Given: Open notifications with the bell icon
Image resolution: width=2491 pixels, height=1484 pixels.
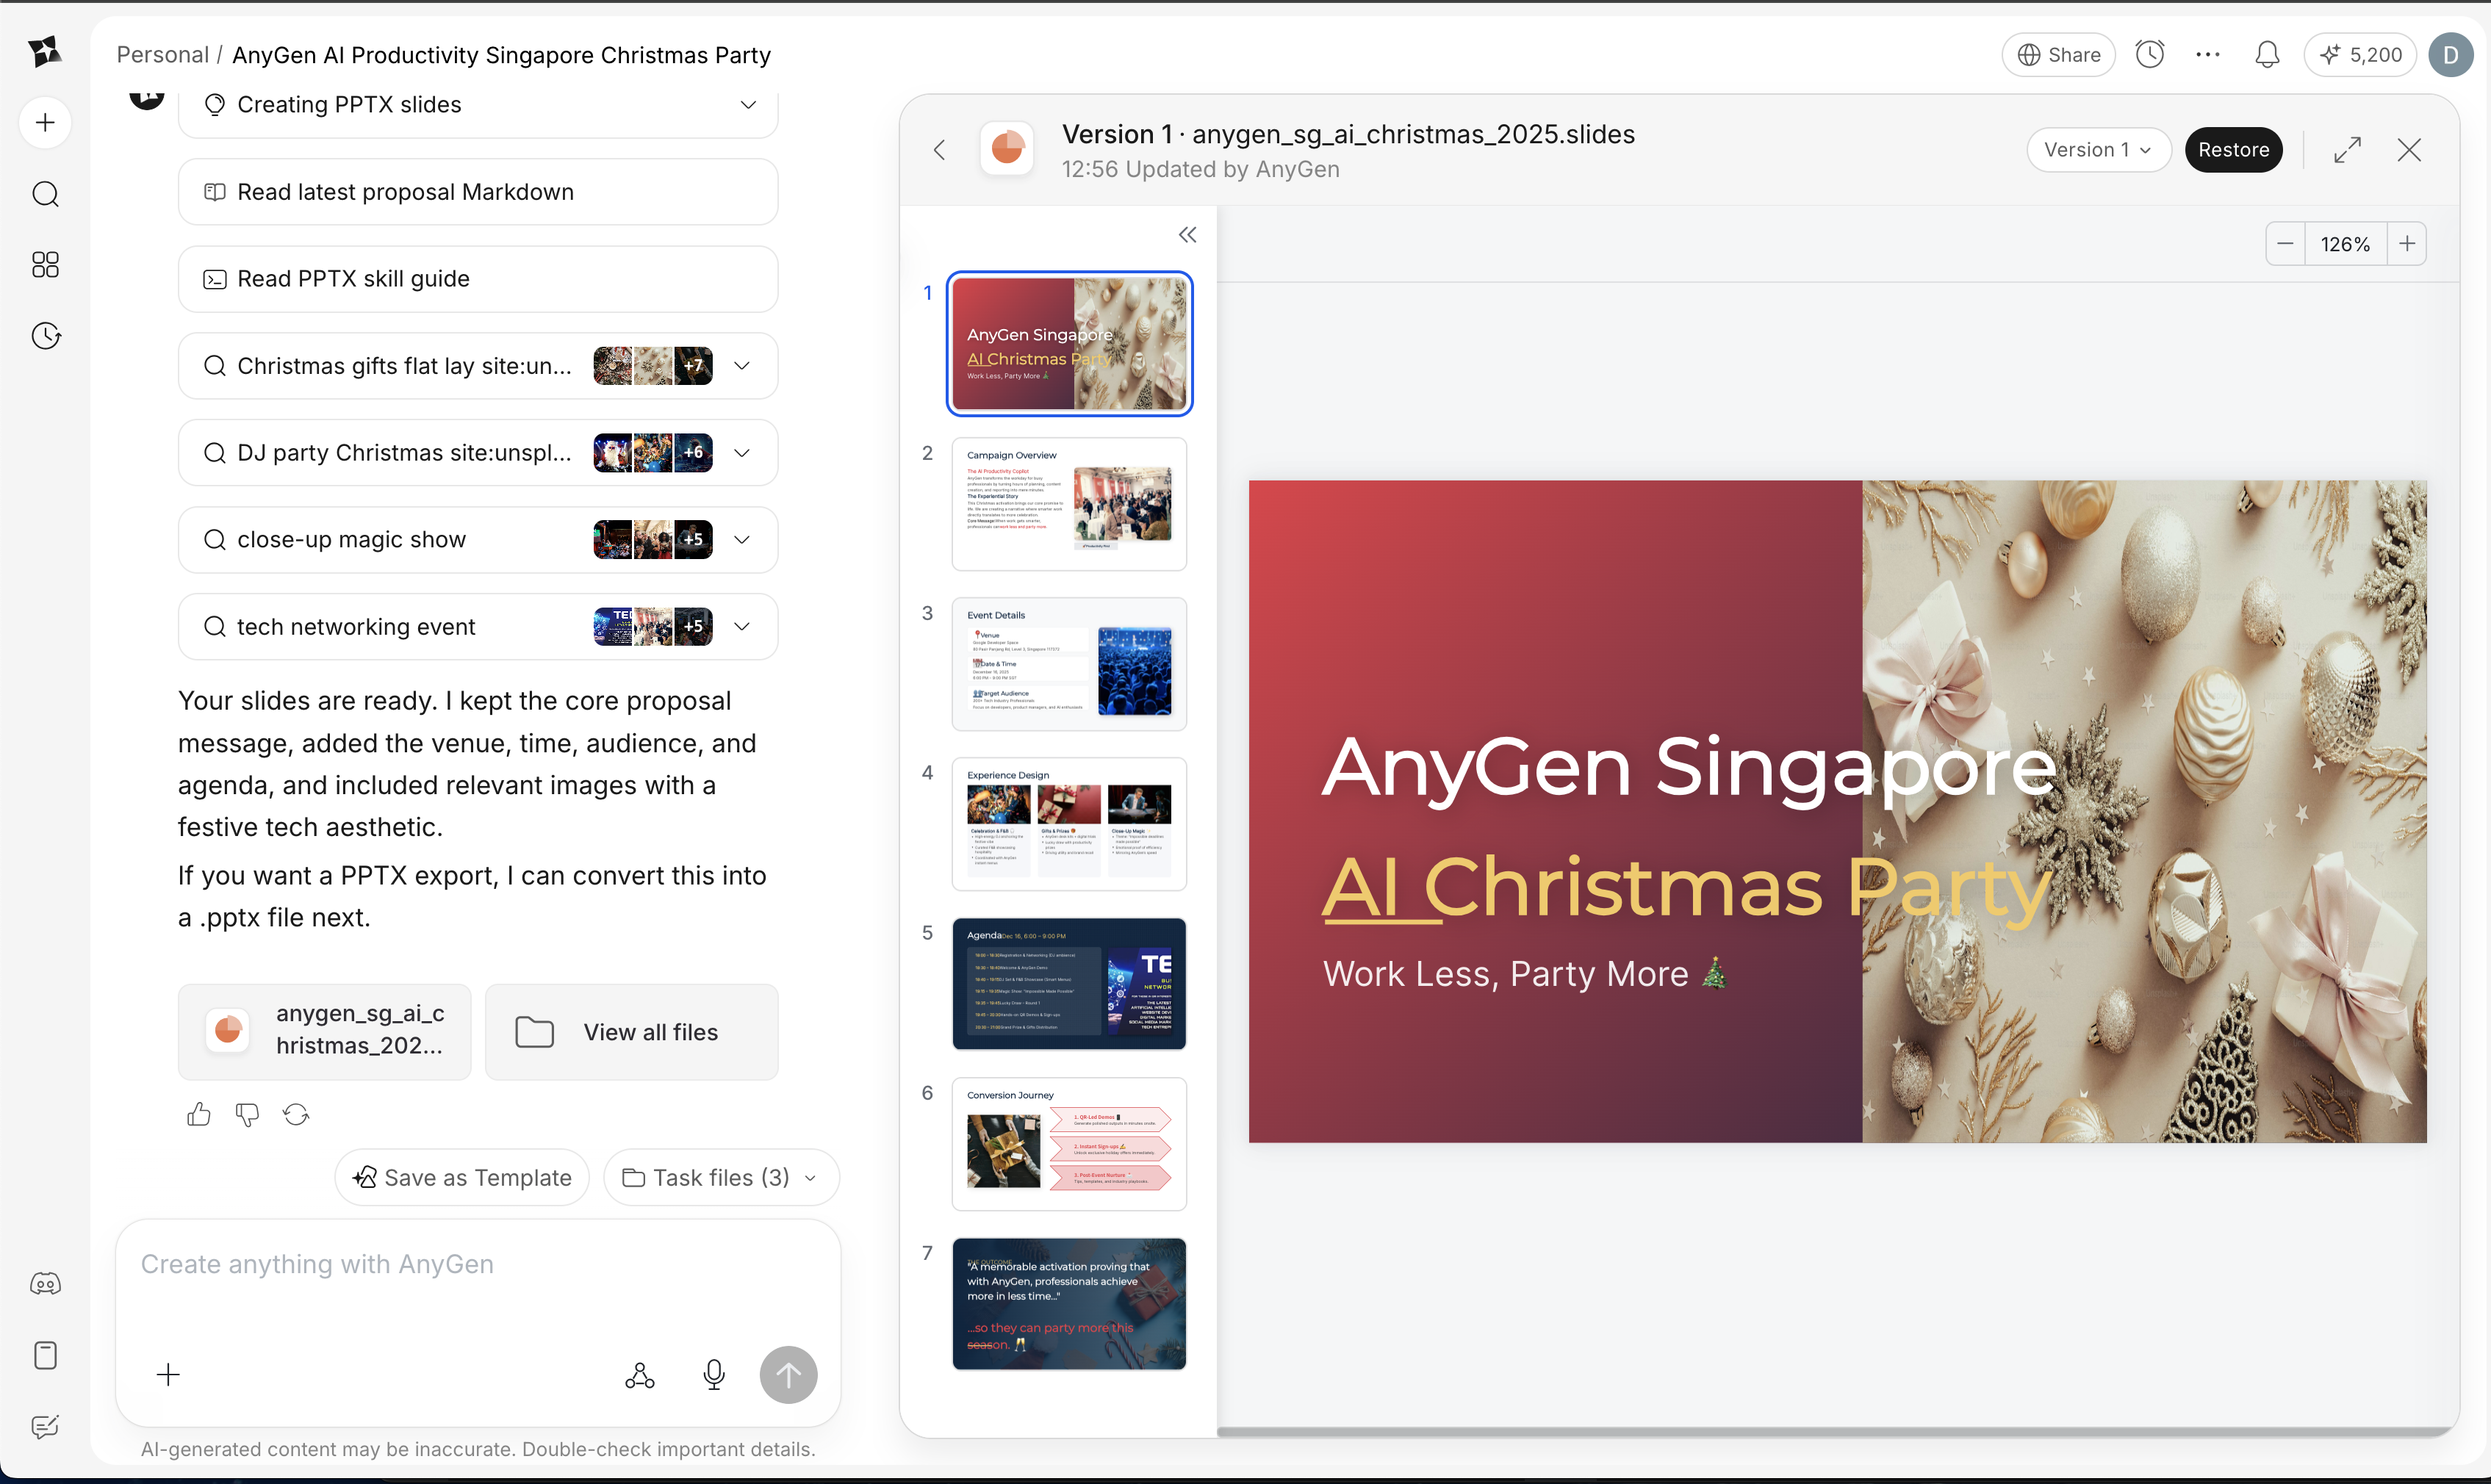Looking at the screenshot, I should pyautogui.click(x=2266, y=55).
